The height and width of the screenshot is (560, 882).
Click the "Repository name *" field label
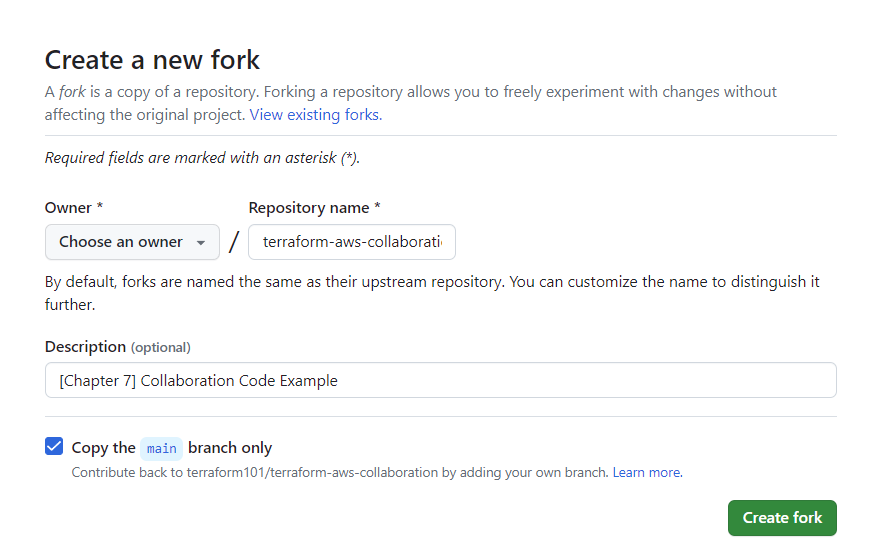click(x=314, y=208)
